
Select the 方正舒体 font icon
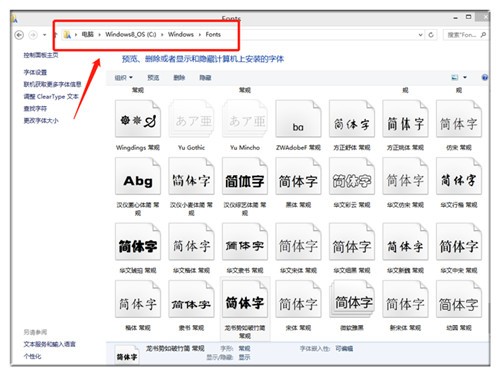(x=352, y=119)
